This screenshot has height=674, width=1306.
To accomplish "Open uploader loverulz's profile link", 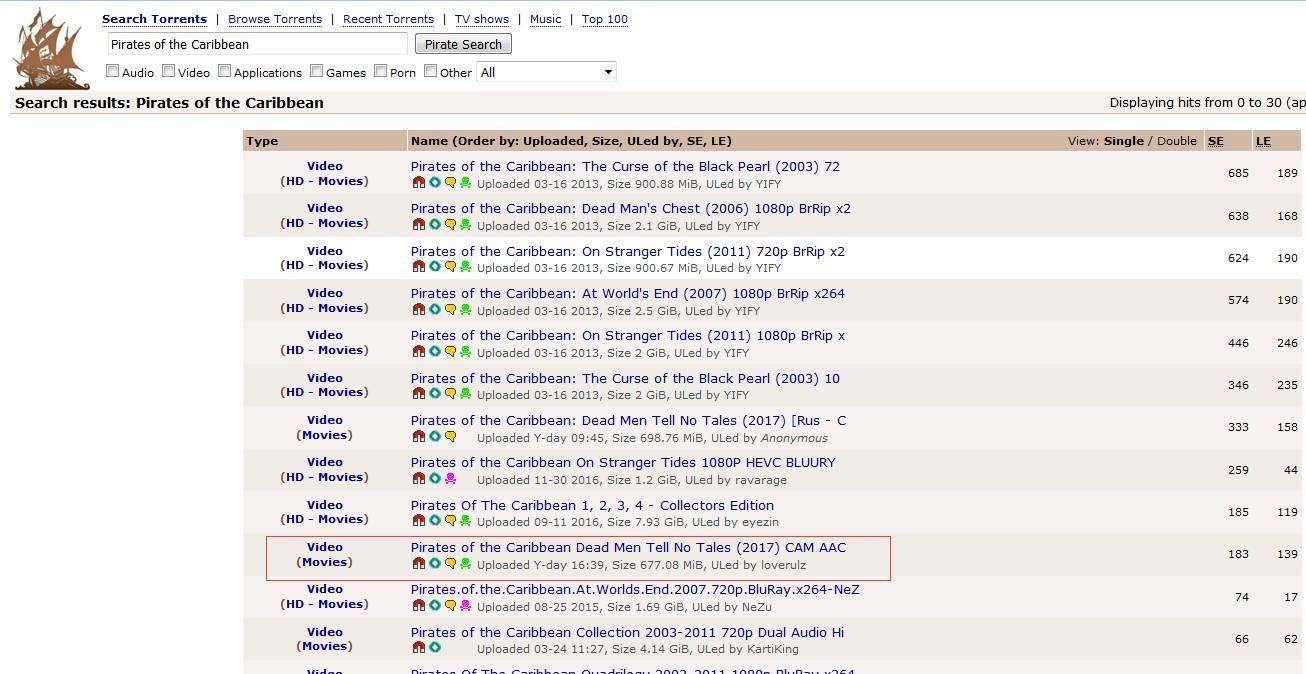I will [783, 565].
